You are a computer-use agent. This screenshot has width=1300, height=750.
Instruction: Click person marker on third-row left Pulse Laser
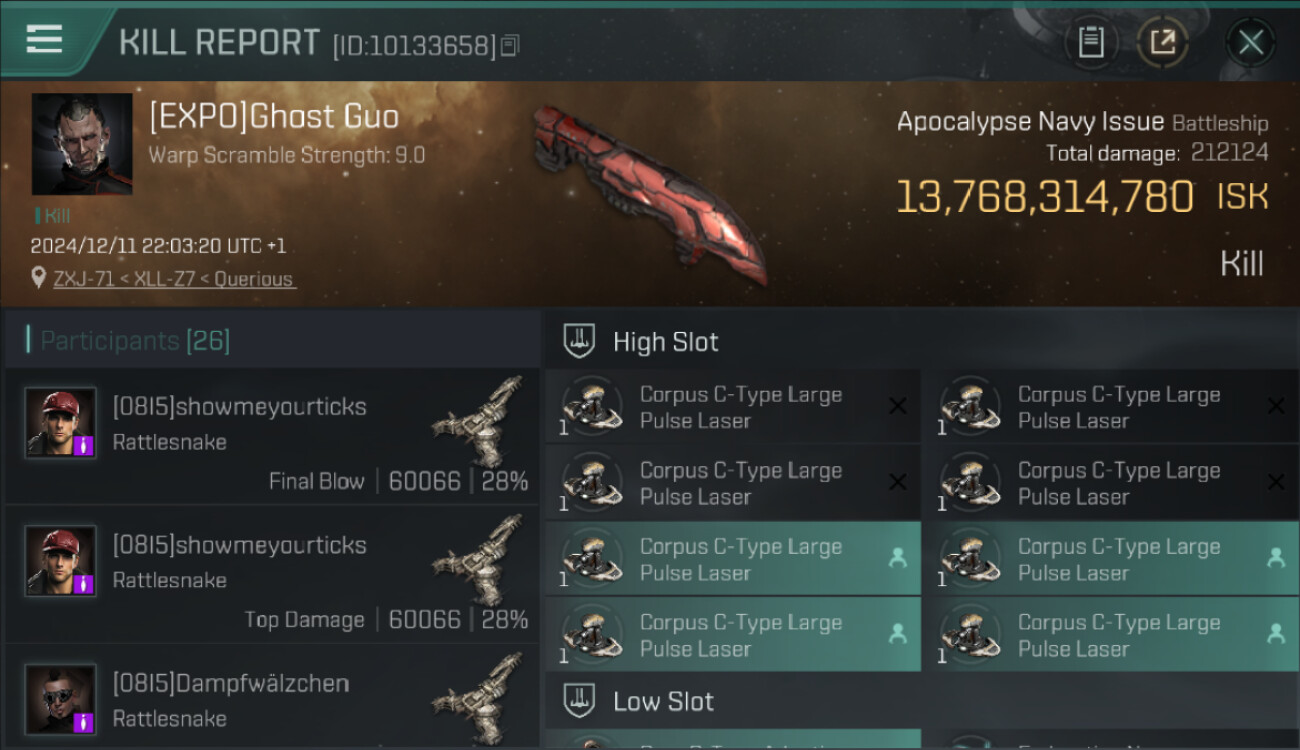click(898, 558)
